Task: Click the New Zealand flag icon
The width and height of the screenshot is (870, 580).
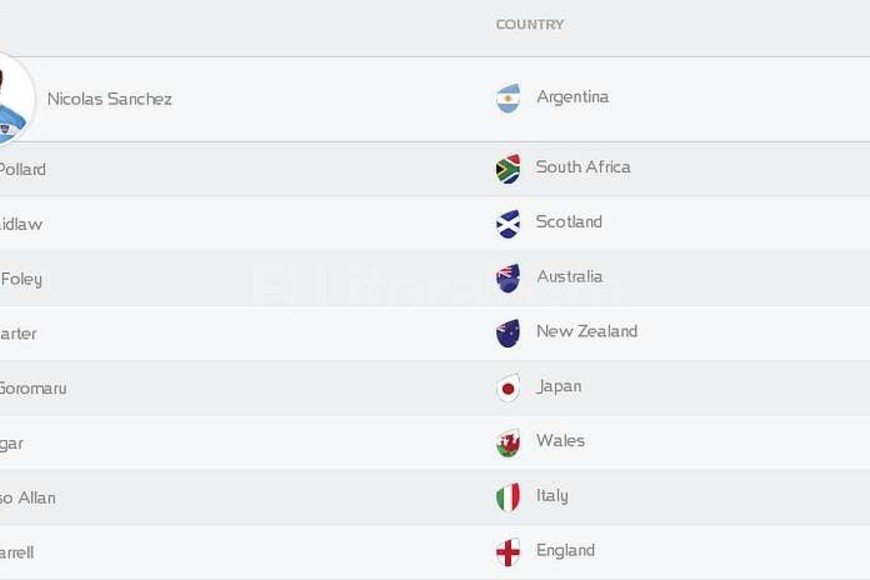Action: [x=508, y=333]
